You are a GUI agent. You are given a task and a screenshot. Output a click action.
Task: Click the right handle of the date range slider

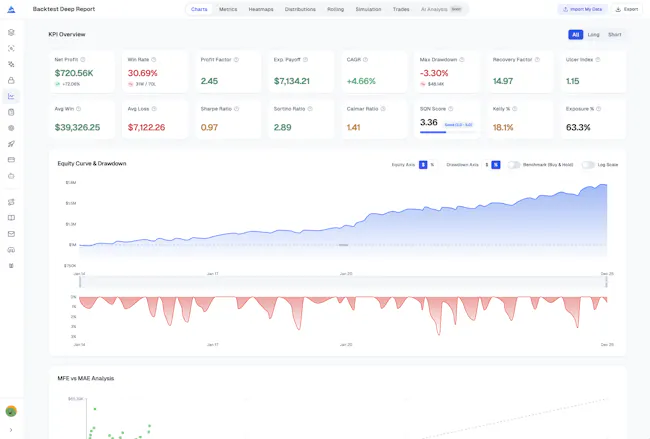606,282
